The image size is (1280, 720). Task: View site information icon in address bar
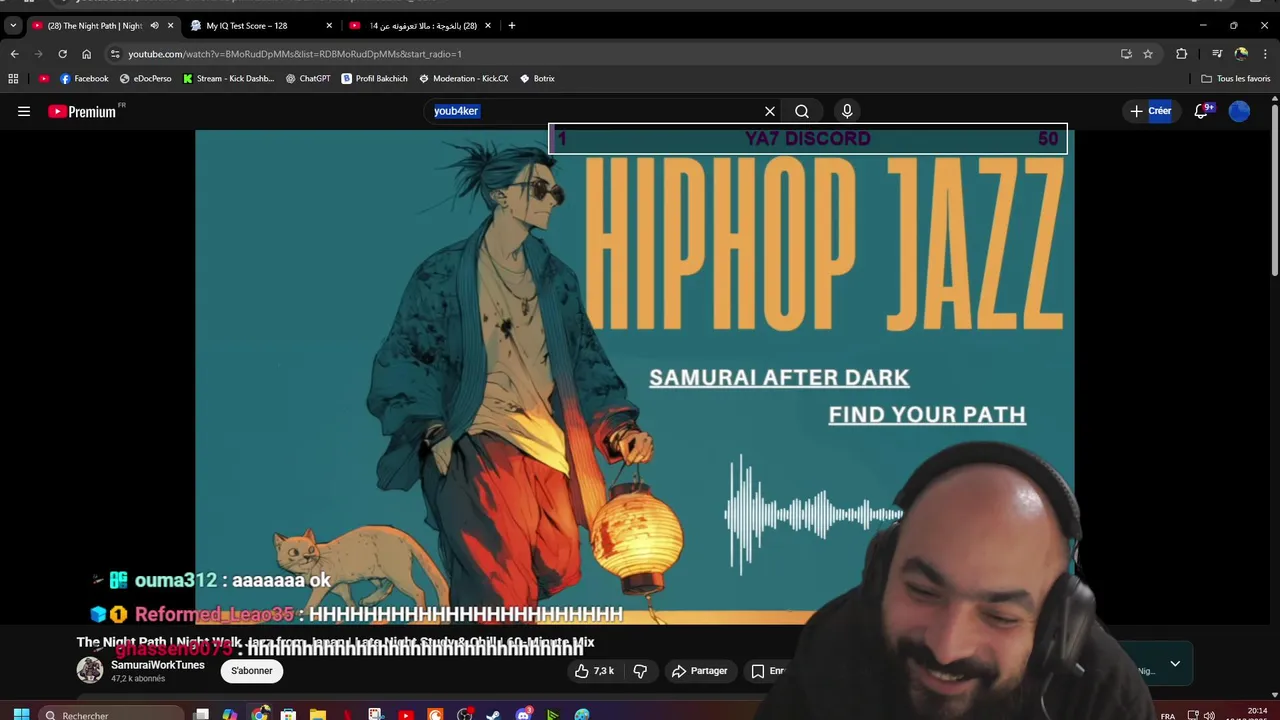[x=115, y=54]
